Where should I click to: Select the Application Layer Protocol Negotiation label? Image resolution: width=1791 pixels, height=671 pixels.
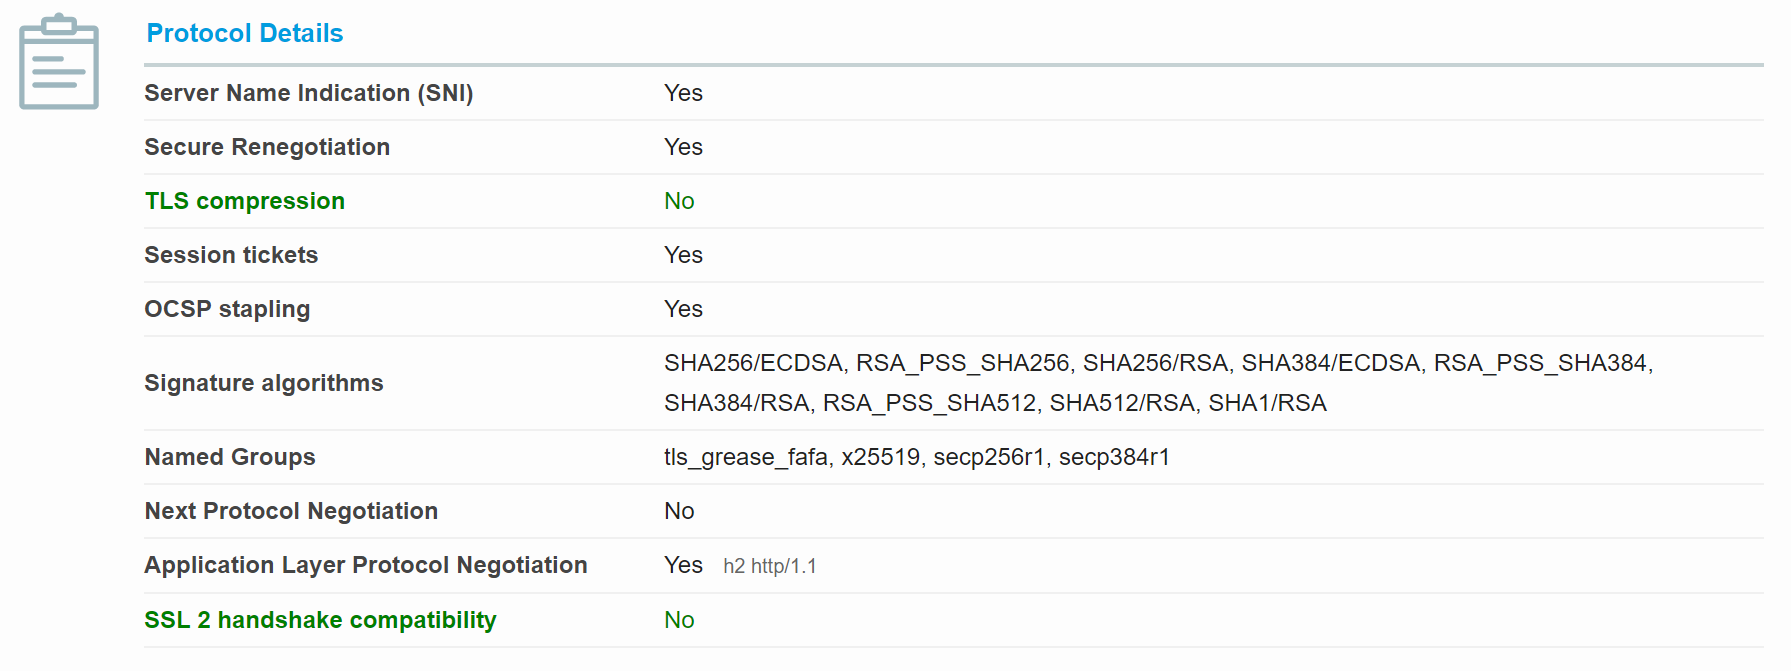(366, 565)
